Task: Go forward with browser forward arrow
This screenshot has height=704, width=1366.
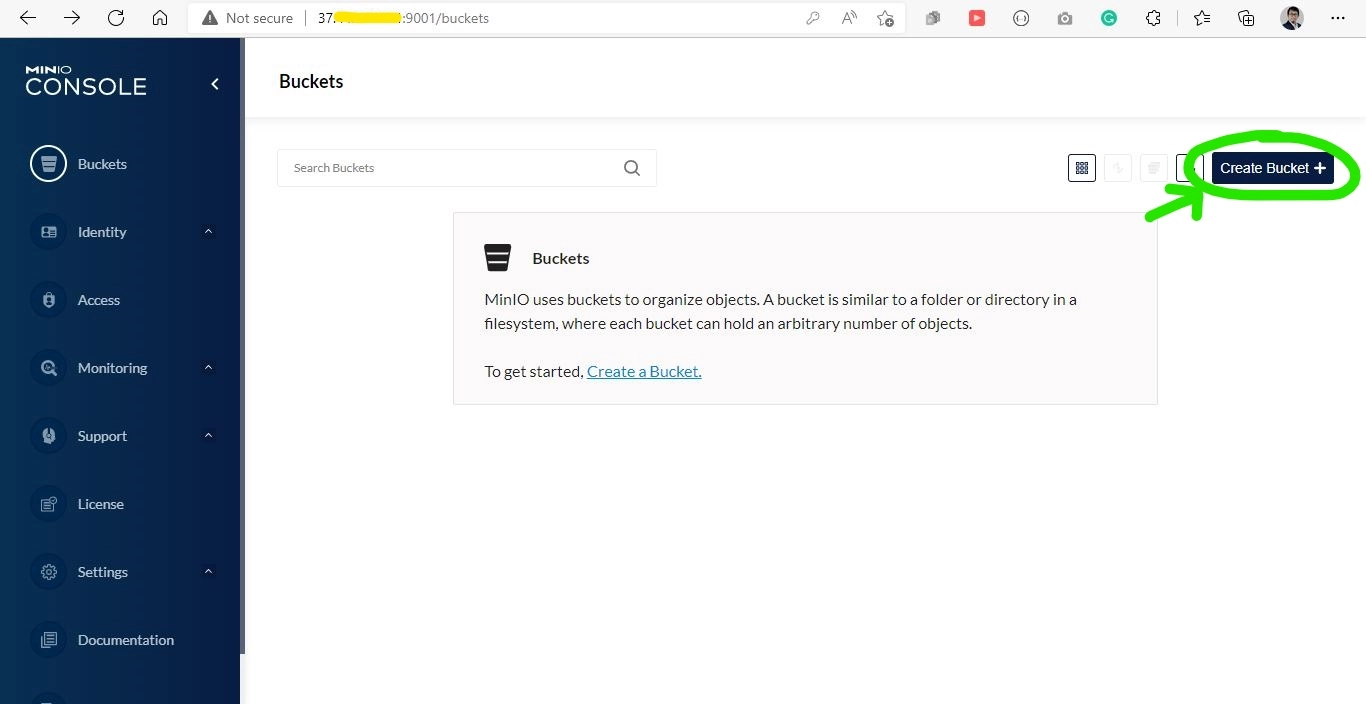Action: [72, 18]
